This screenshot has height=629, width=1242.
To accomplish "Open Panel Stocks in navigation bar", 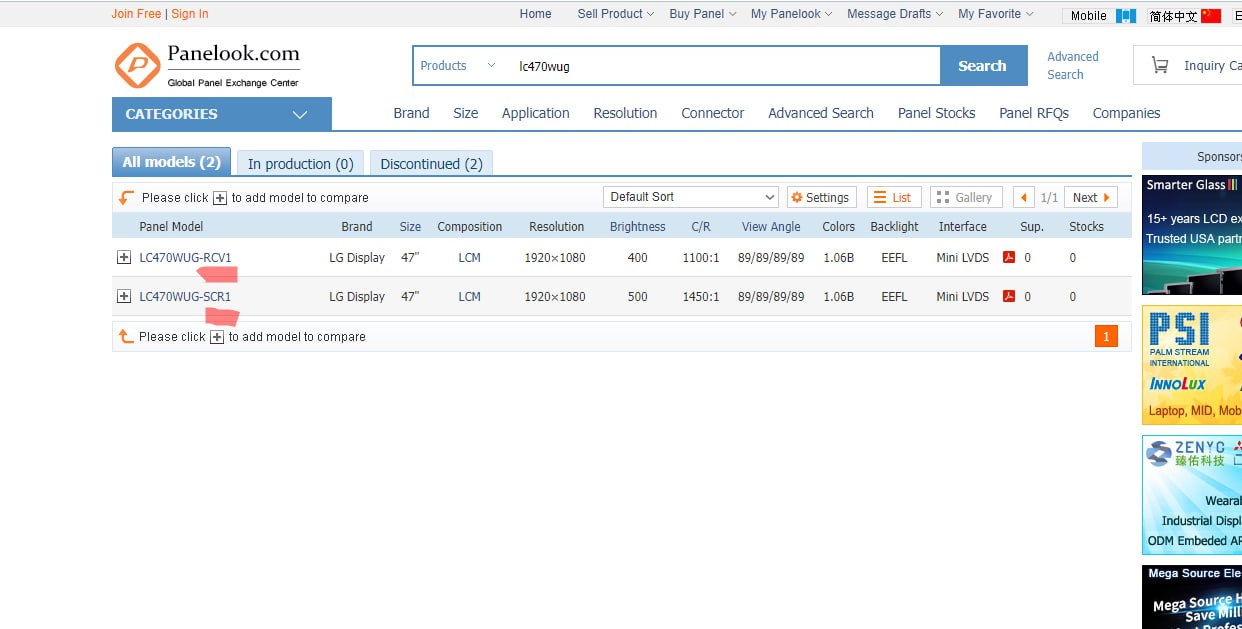I will point(937,113).
